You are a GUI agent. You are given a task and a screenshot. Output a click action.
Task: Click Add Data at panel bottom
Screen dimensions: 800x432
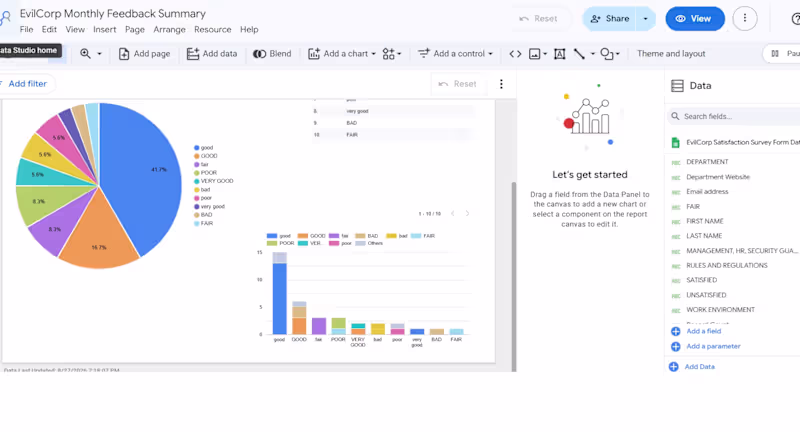(692, 367)
